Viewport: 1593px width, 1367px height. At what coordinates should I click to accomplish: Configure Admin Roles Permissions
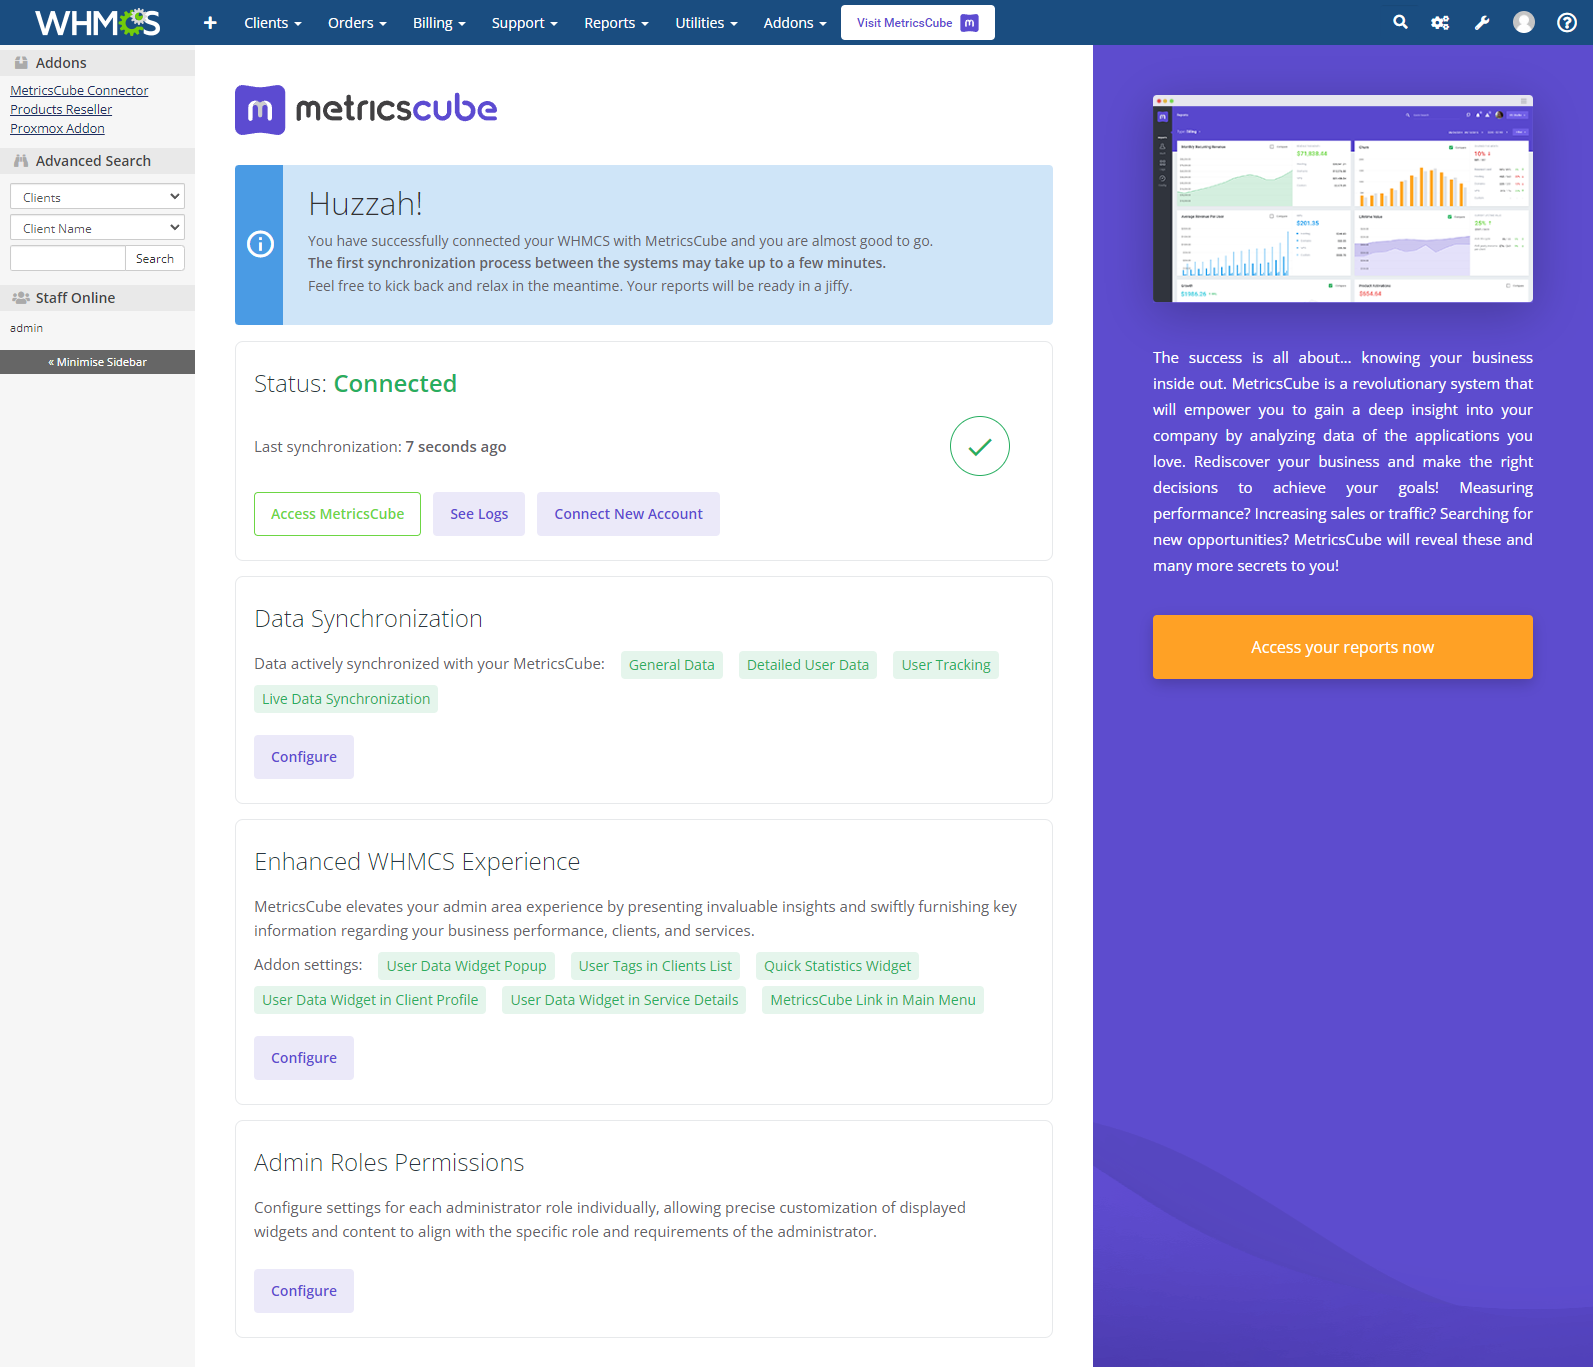click(304, 1291)
